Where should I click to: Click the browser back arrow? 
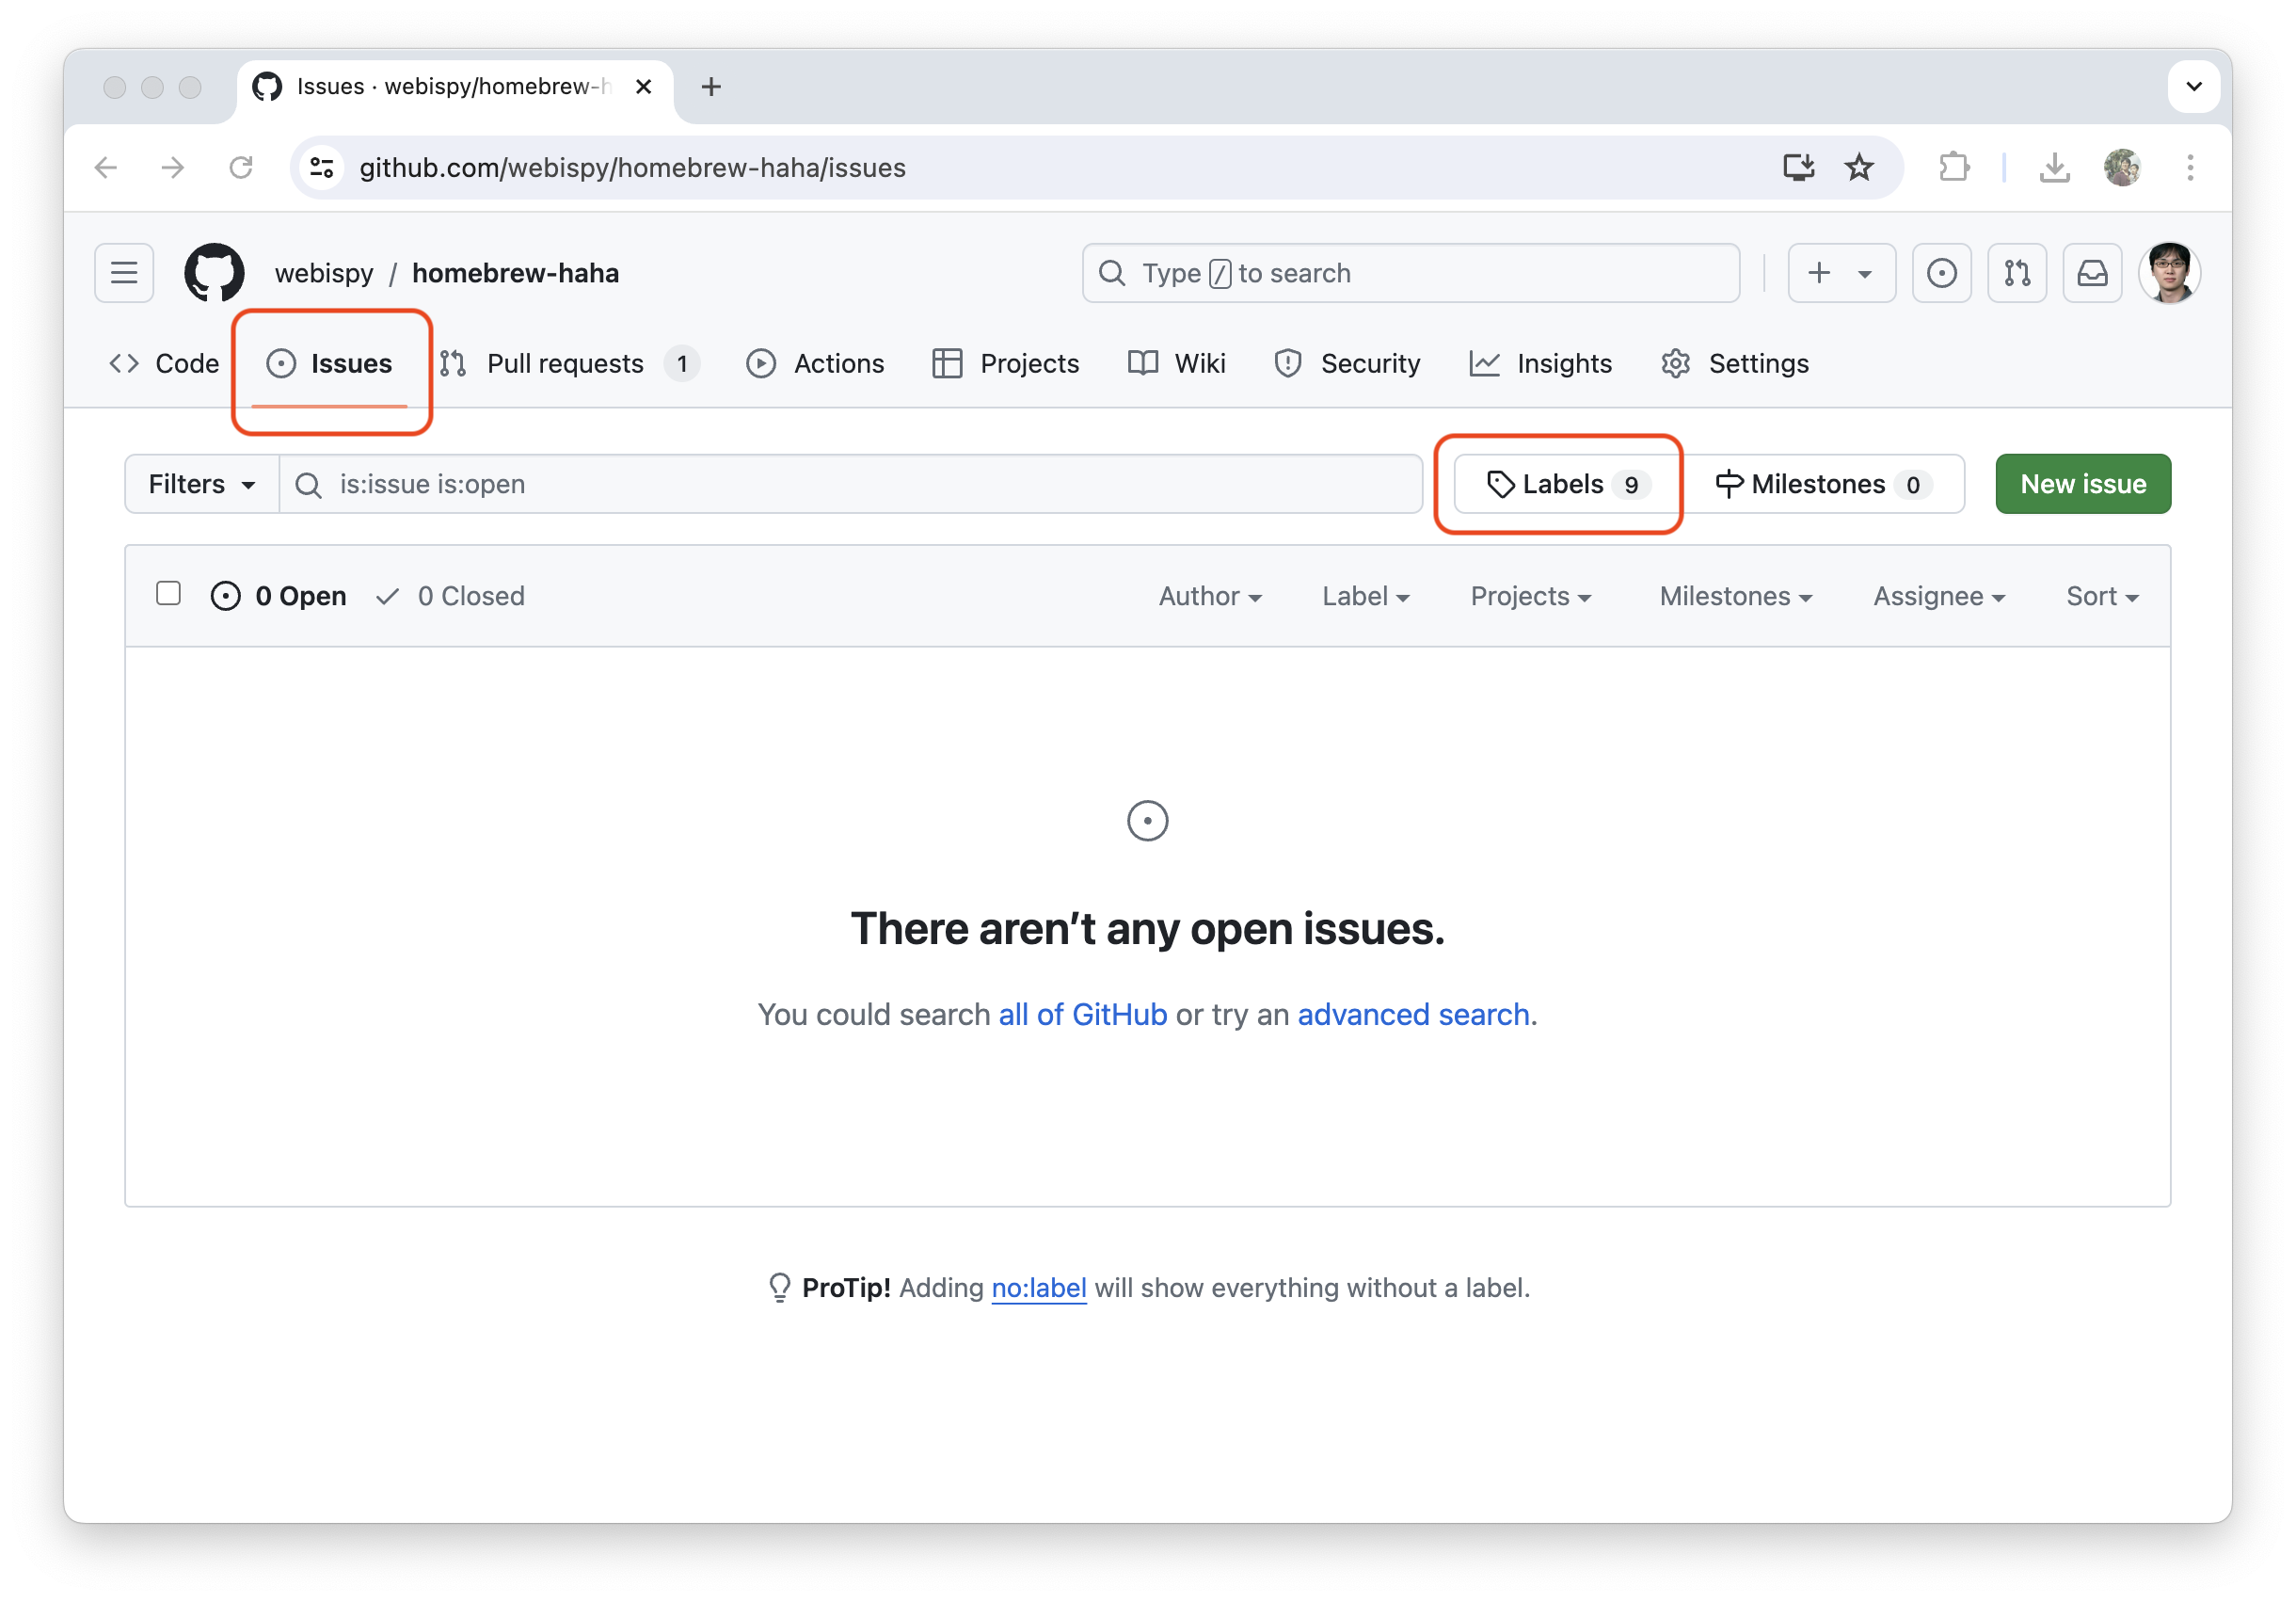[x=106, y=167]
